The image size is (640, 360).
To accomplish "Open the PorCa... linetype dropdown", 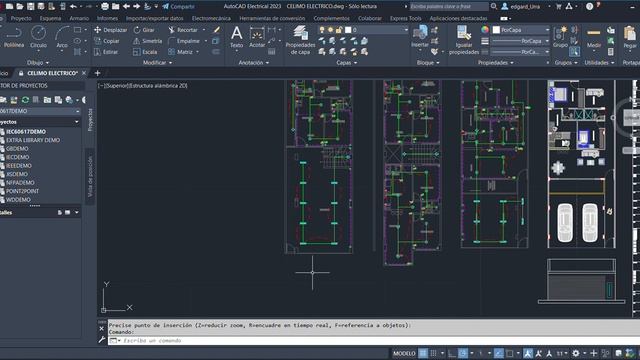I will point(521,52).
